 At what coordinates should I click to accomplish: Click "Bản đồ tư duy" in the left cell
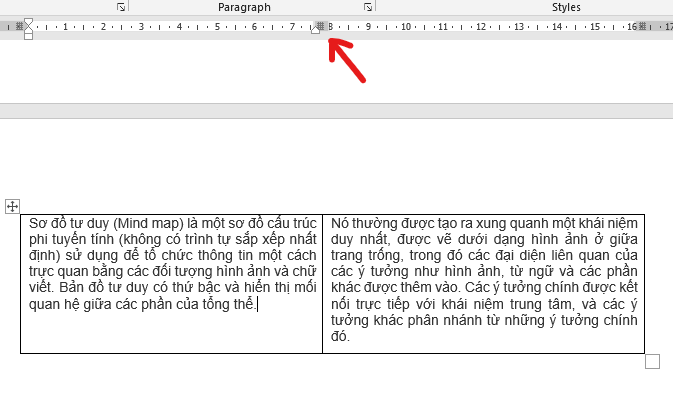coord(104,287)
